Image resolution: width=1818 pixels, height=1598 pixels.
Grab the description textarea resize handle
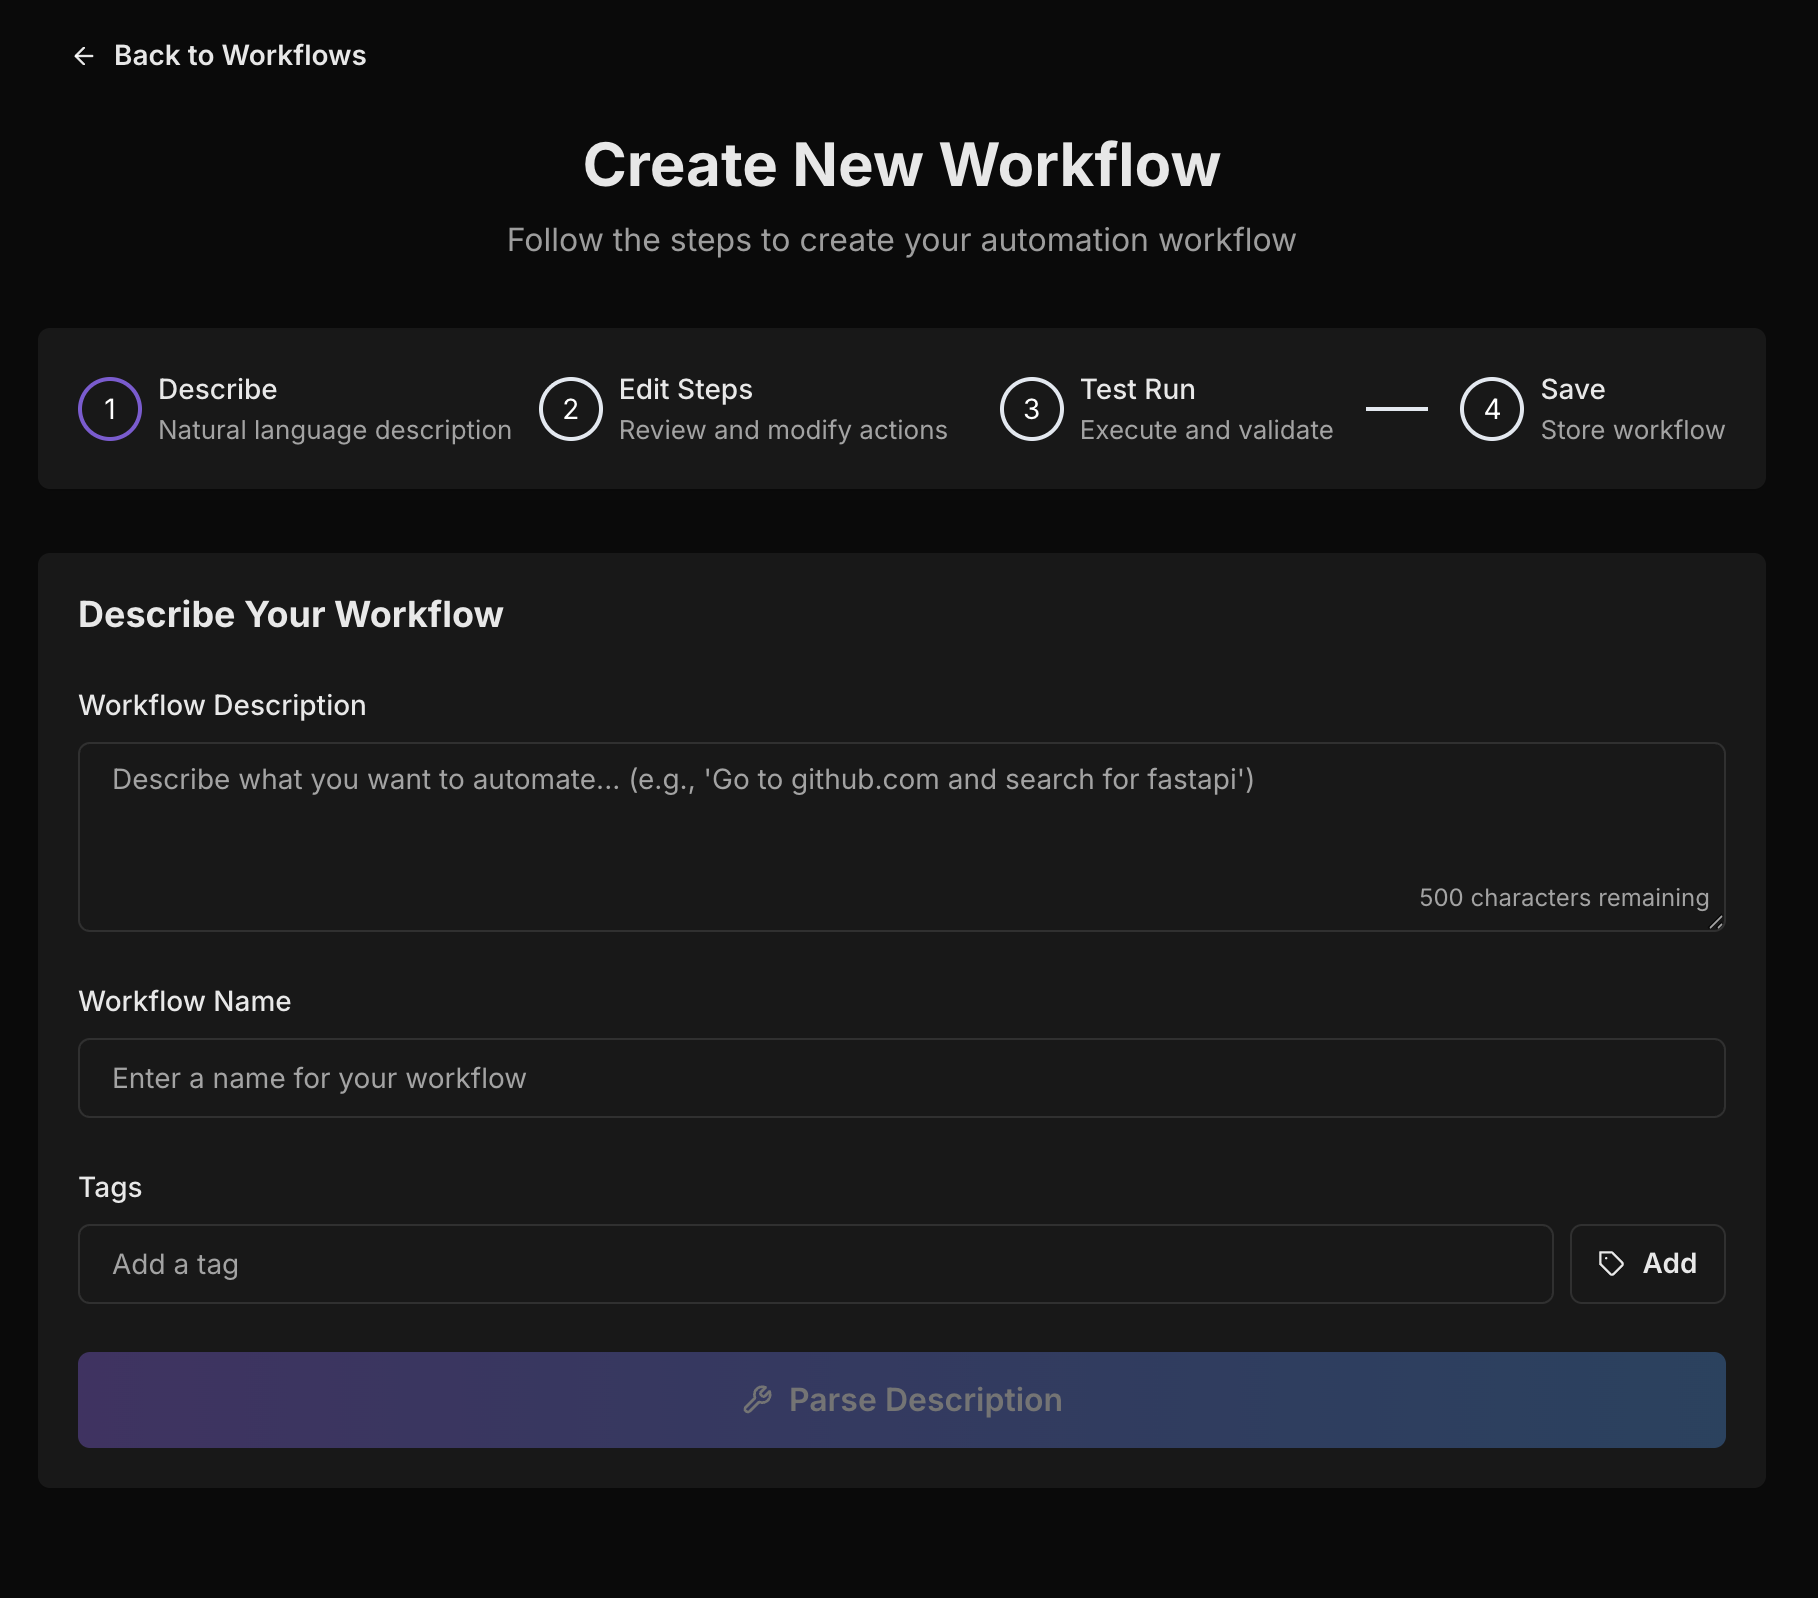click(1716, 922)
